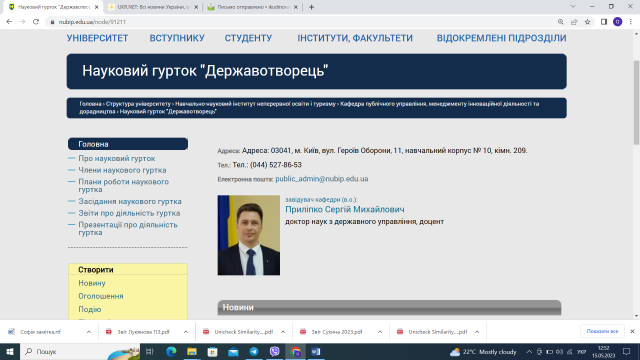Select 'Головна' in the left sidebar
Screen dimensions: 640x360
tap(128, 144)
